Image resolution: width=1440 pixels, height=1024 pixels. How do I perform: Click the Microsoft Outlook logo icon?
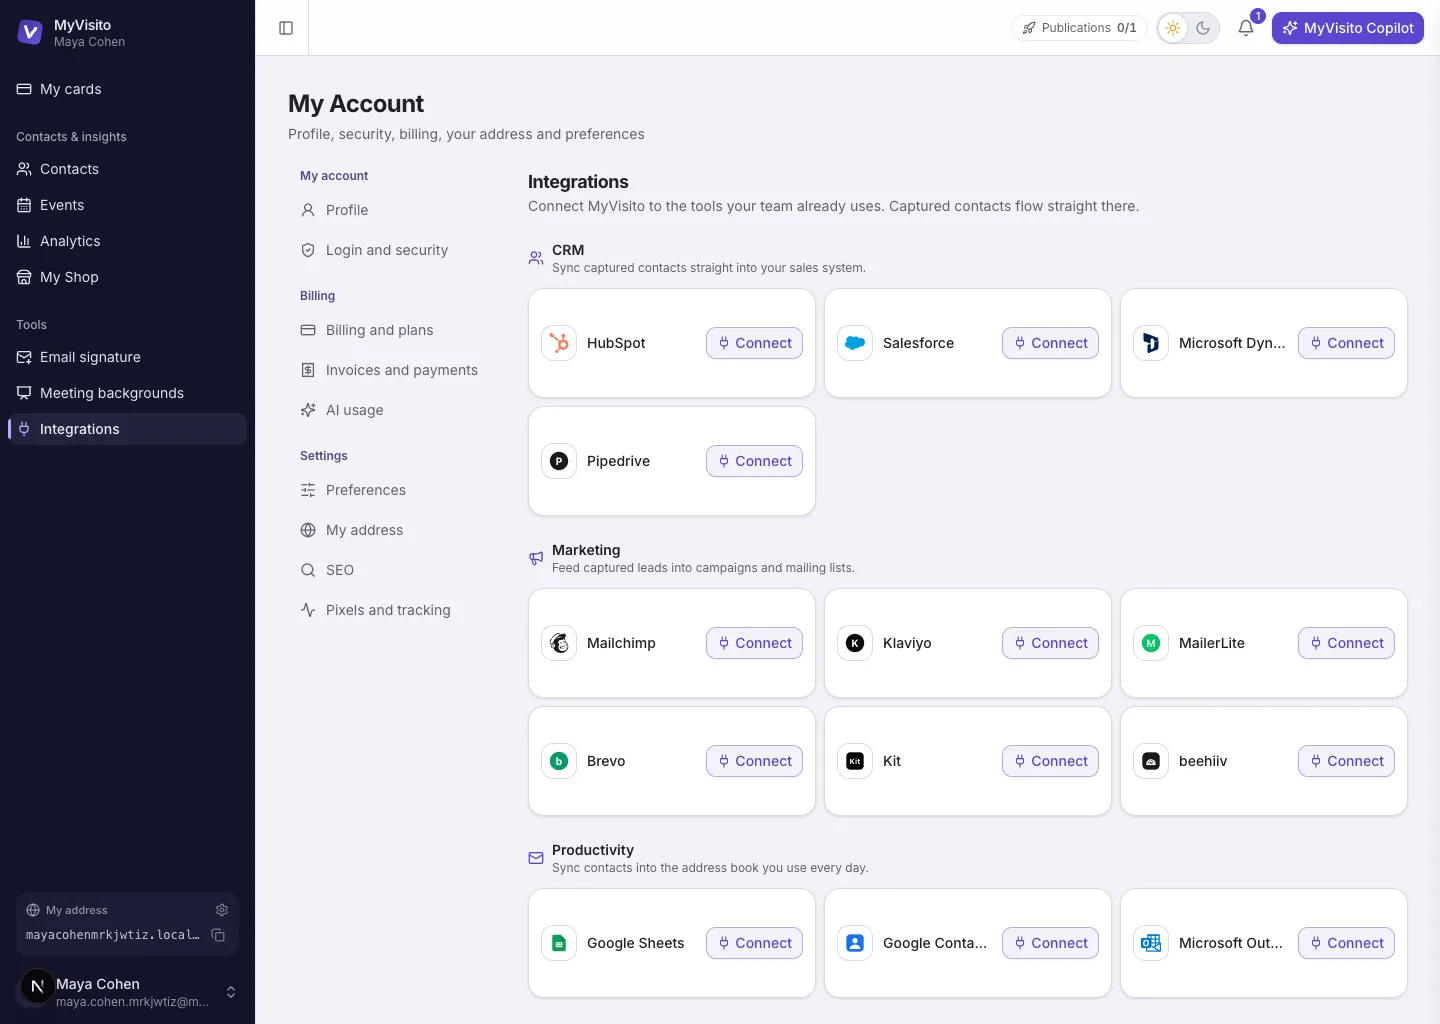pyautogui.click(x=1151, y=943)
